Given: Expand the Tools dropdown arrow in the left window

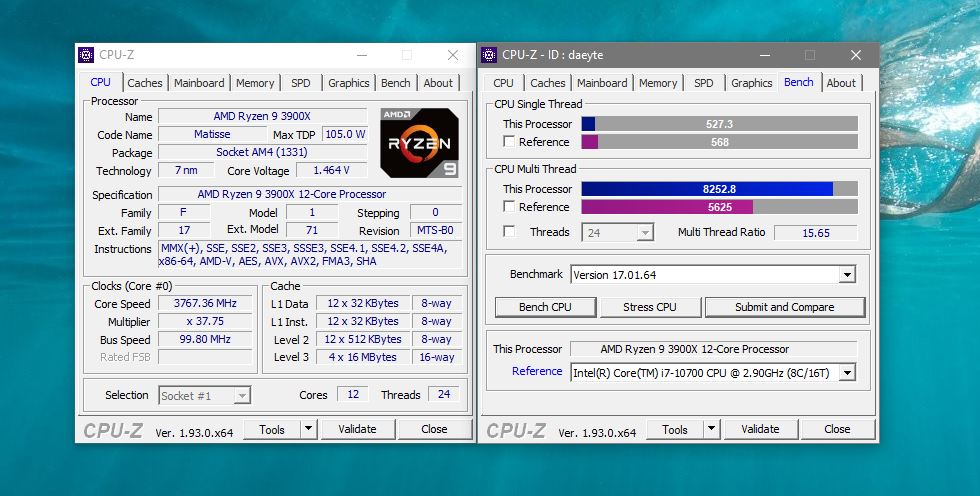Looking at the screenshot, I should pos(309,430).
